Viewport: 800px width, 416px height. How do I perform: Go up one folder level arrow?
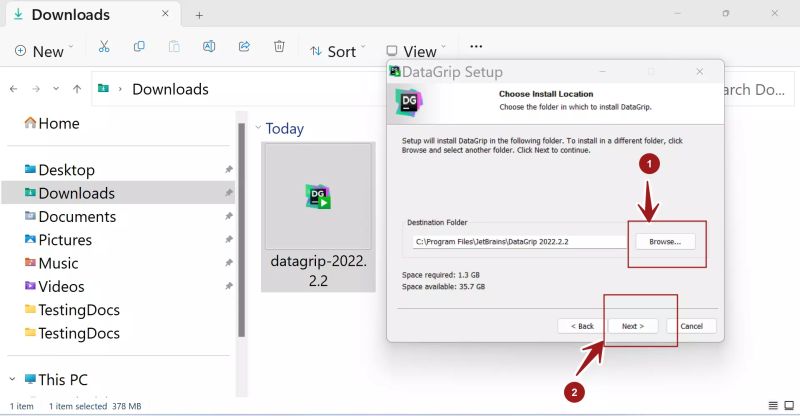[77, 89]
